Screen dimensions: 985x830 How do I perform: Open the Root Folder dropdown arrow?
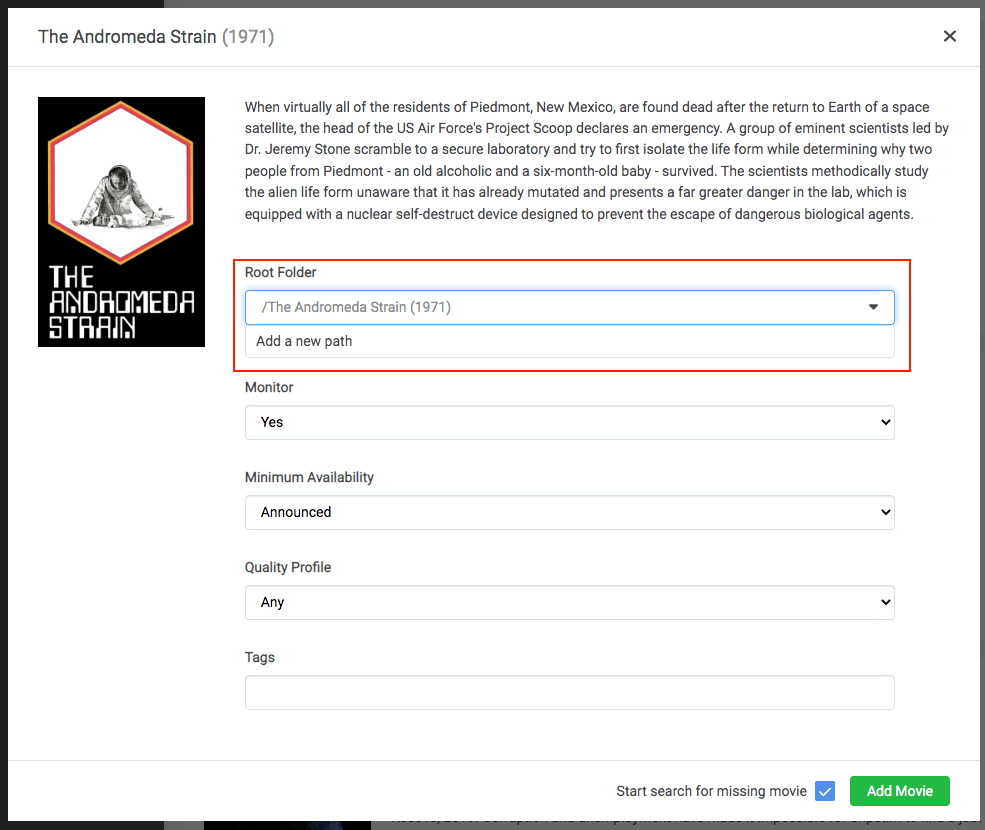tap(872, 307)
